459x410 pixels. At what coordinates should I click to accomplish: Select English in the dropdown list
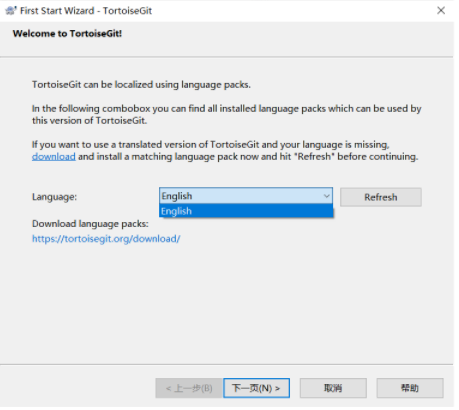246,211
